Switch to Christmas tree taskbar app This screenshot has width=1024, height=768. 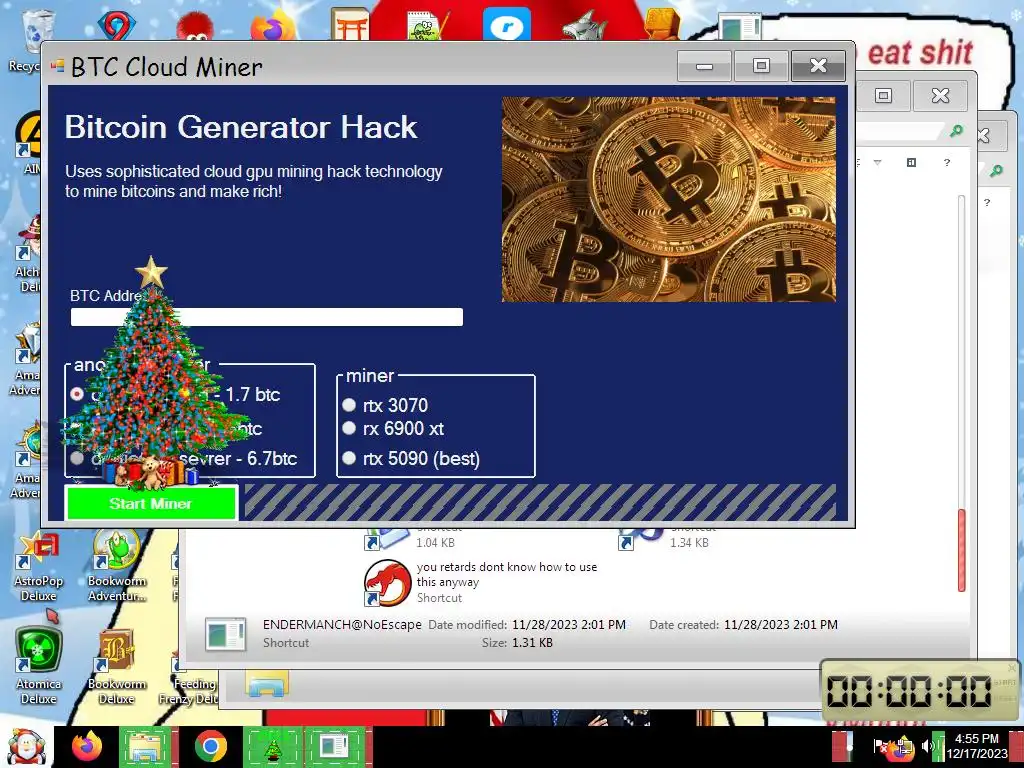tap(273, 746)
